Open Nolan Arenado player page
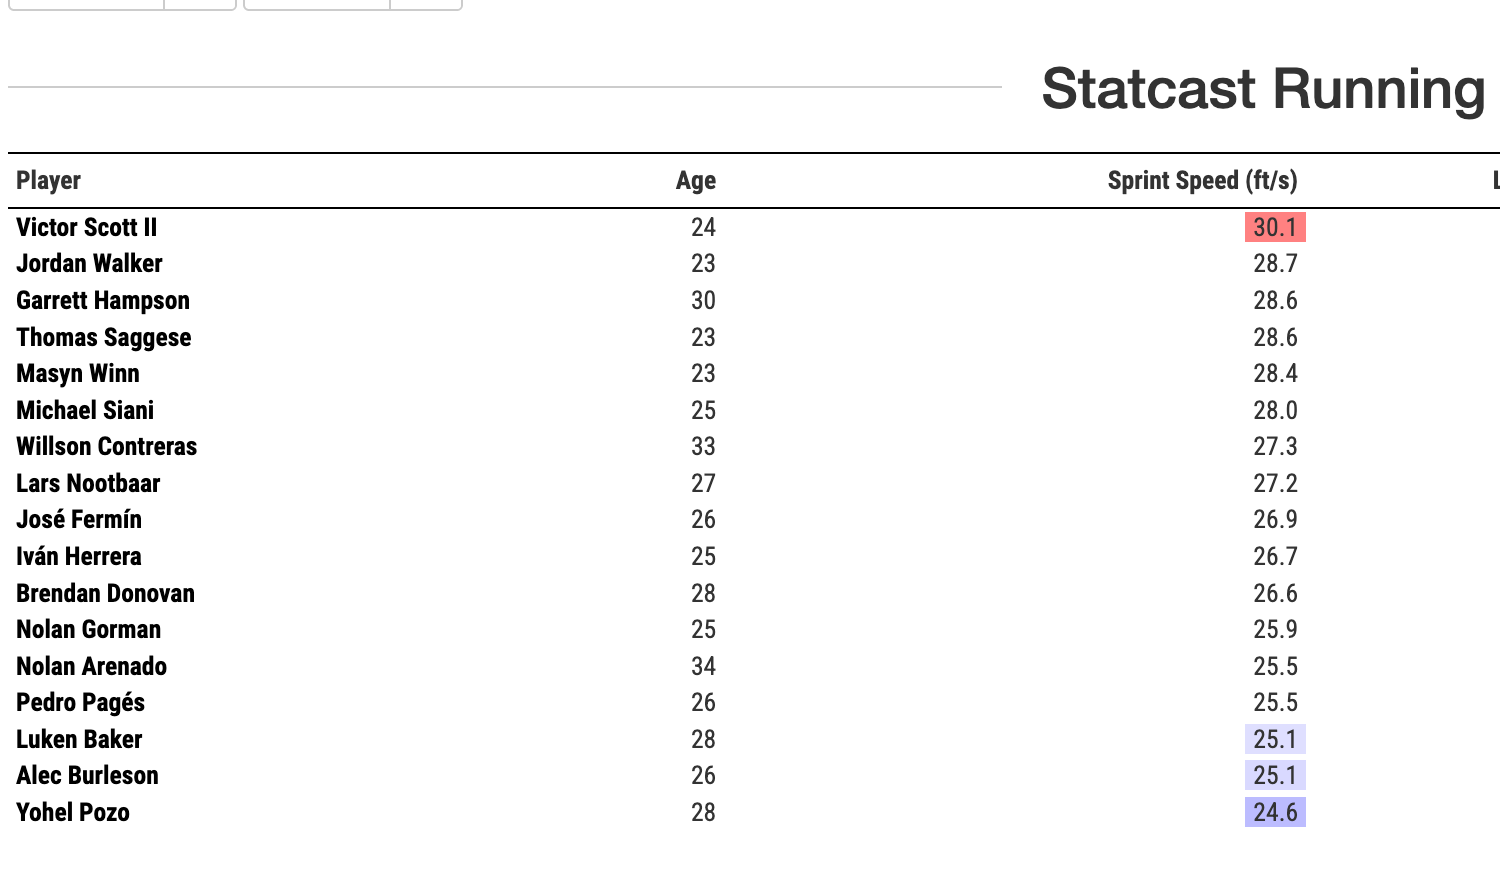The image size is (1500, 892). click(x=92, y=666)
